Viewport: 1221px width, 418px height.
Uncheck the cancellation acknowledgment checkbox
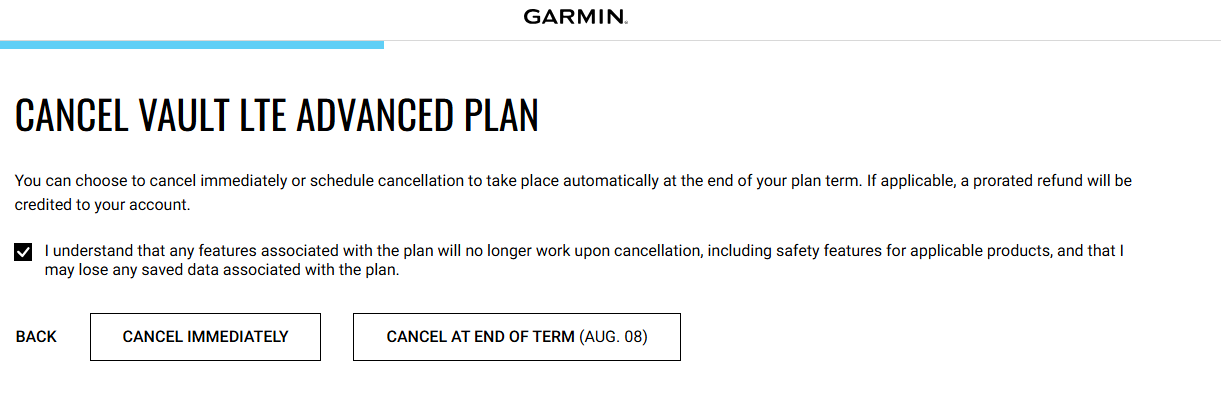[23, 251]
